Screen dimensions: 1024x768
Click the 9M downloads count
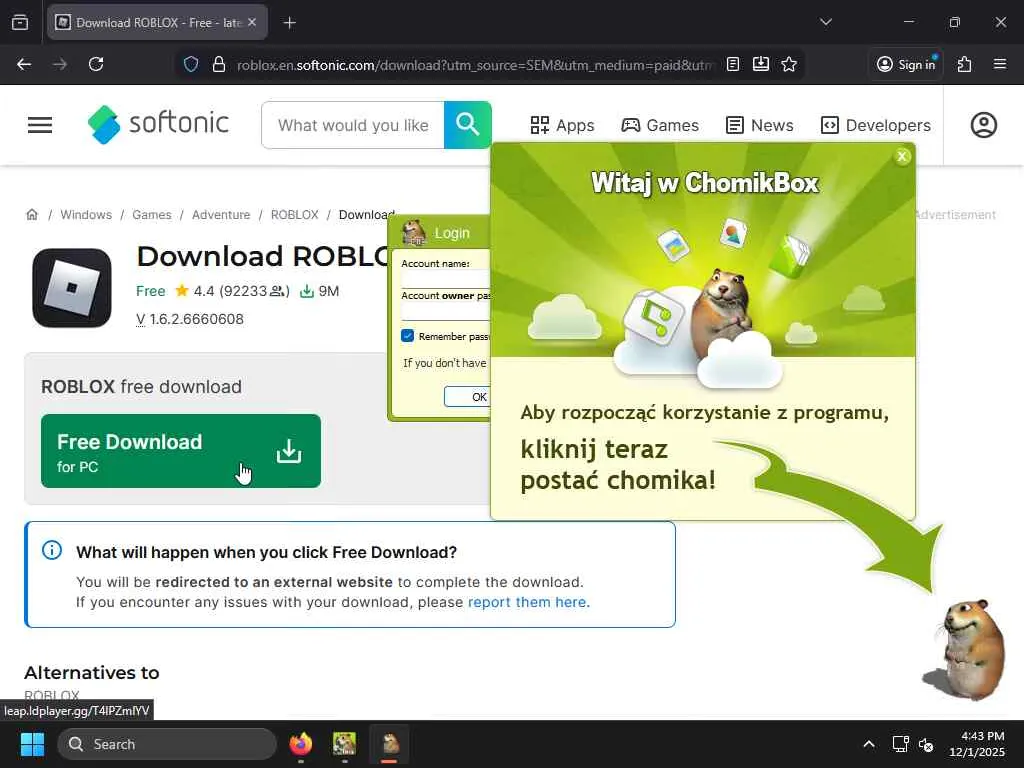pos(319,291)
